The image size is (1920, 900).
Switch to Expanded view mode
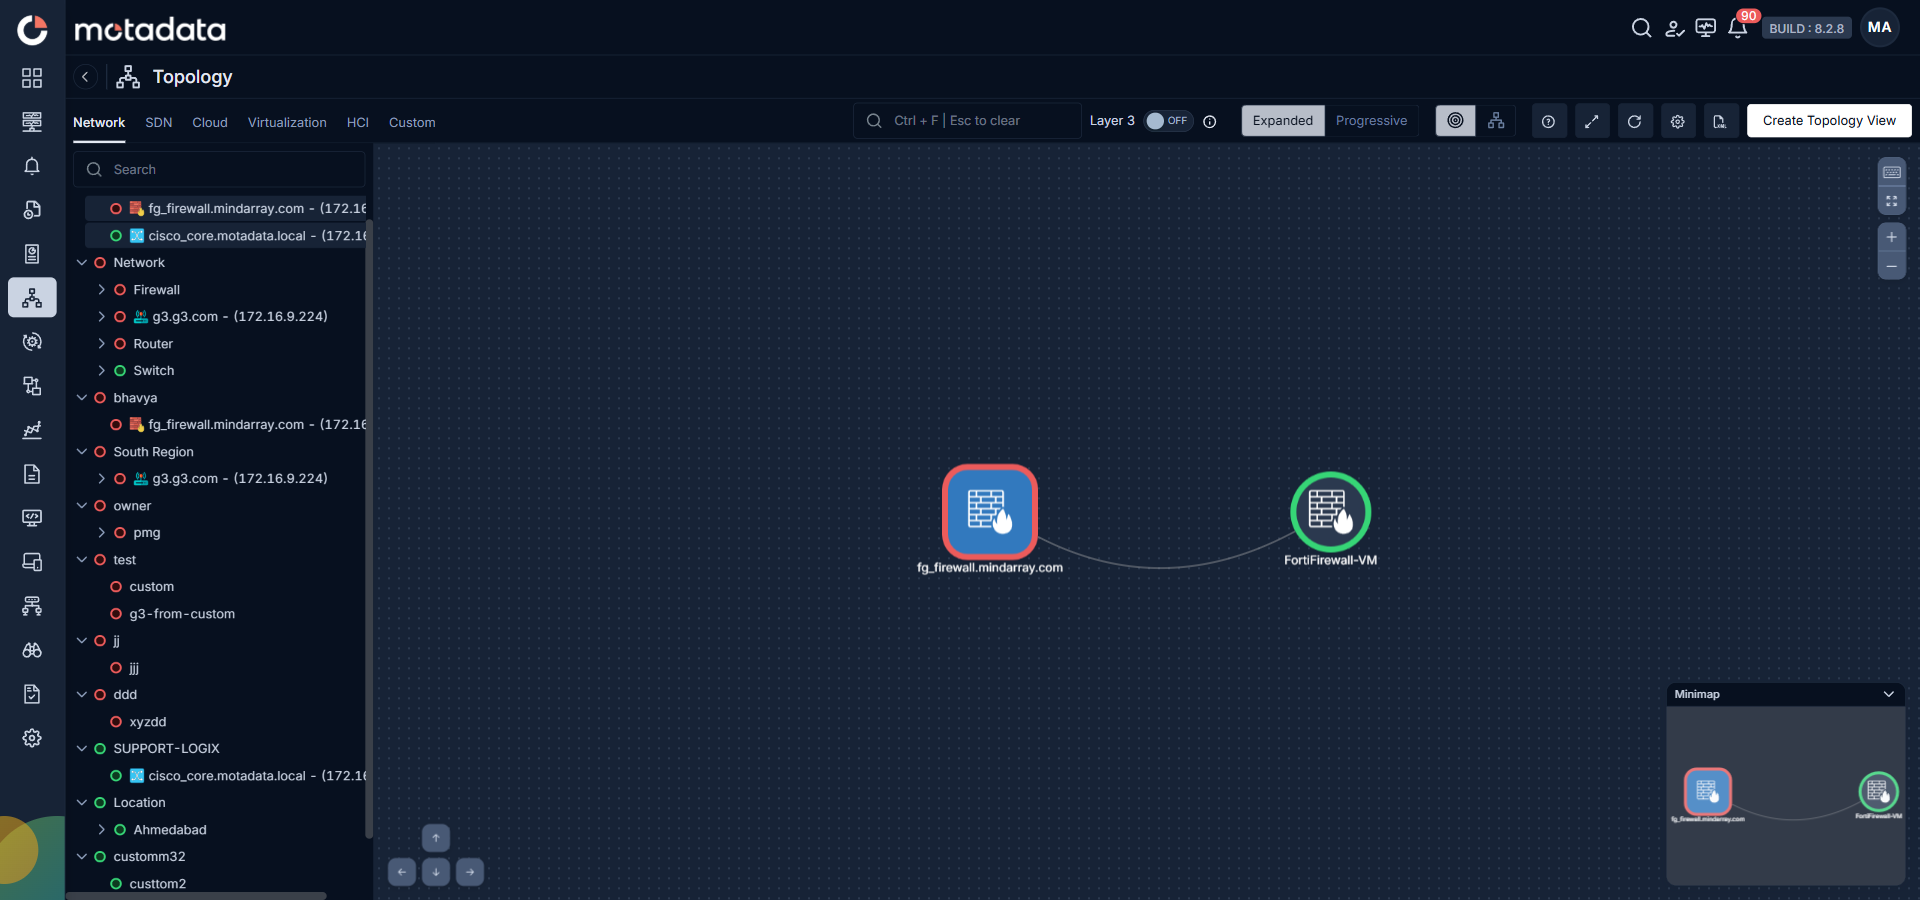point(1283,121)
